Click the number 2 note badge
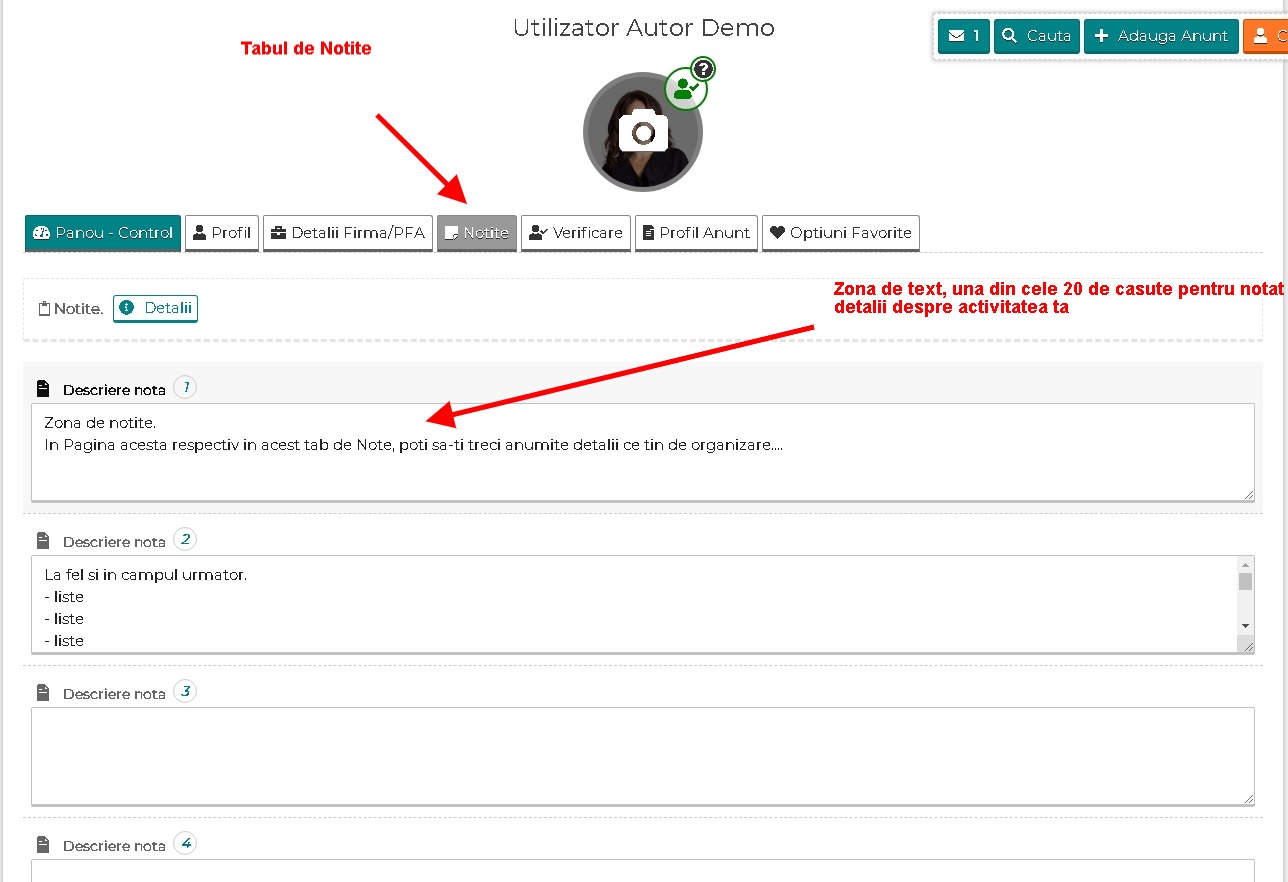 (x=185, y=540)
